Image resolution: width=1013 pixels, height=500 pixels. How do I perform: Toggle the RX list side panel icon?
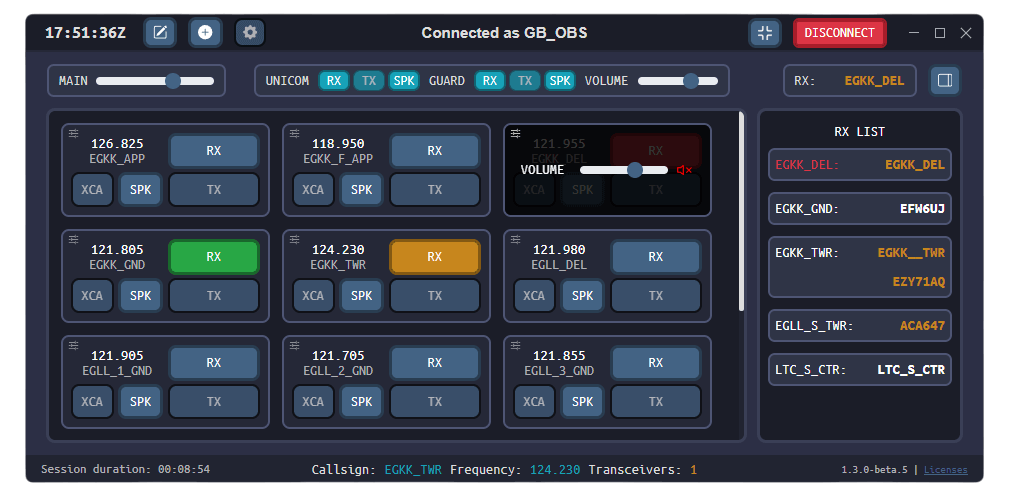(x=945, y=81)
